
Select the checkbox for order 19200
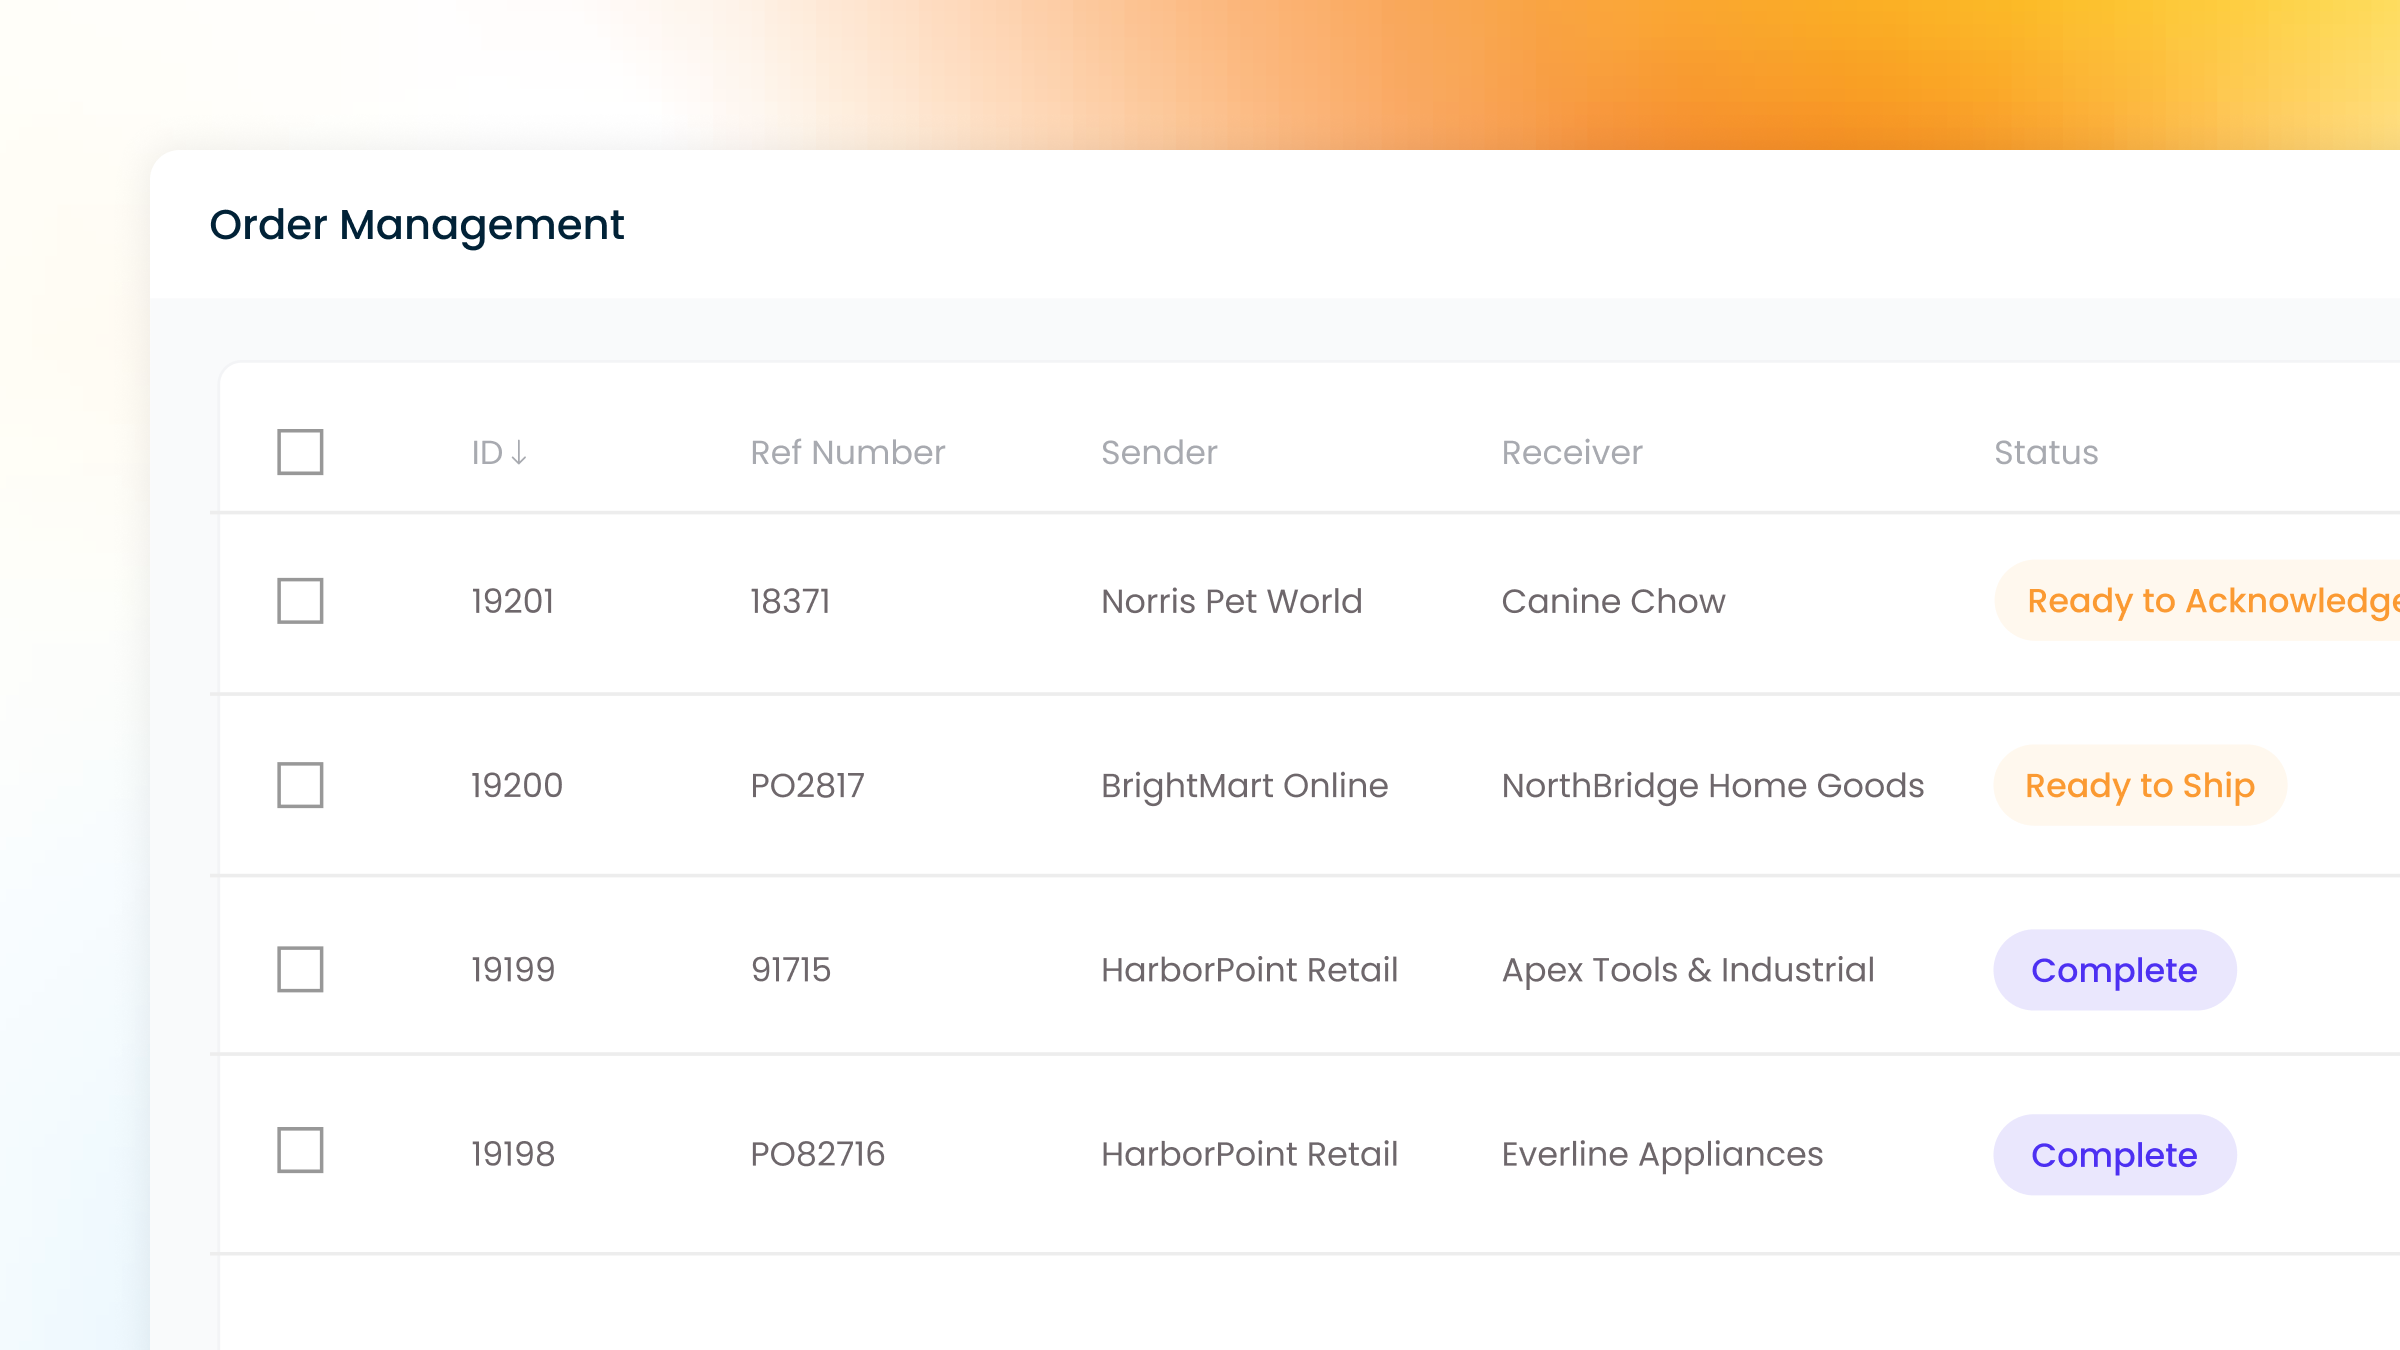click(x=300, y=785)
